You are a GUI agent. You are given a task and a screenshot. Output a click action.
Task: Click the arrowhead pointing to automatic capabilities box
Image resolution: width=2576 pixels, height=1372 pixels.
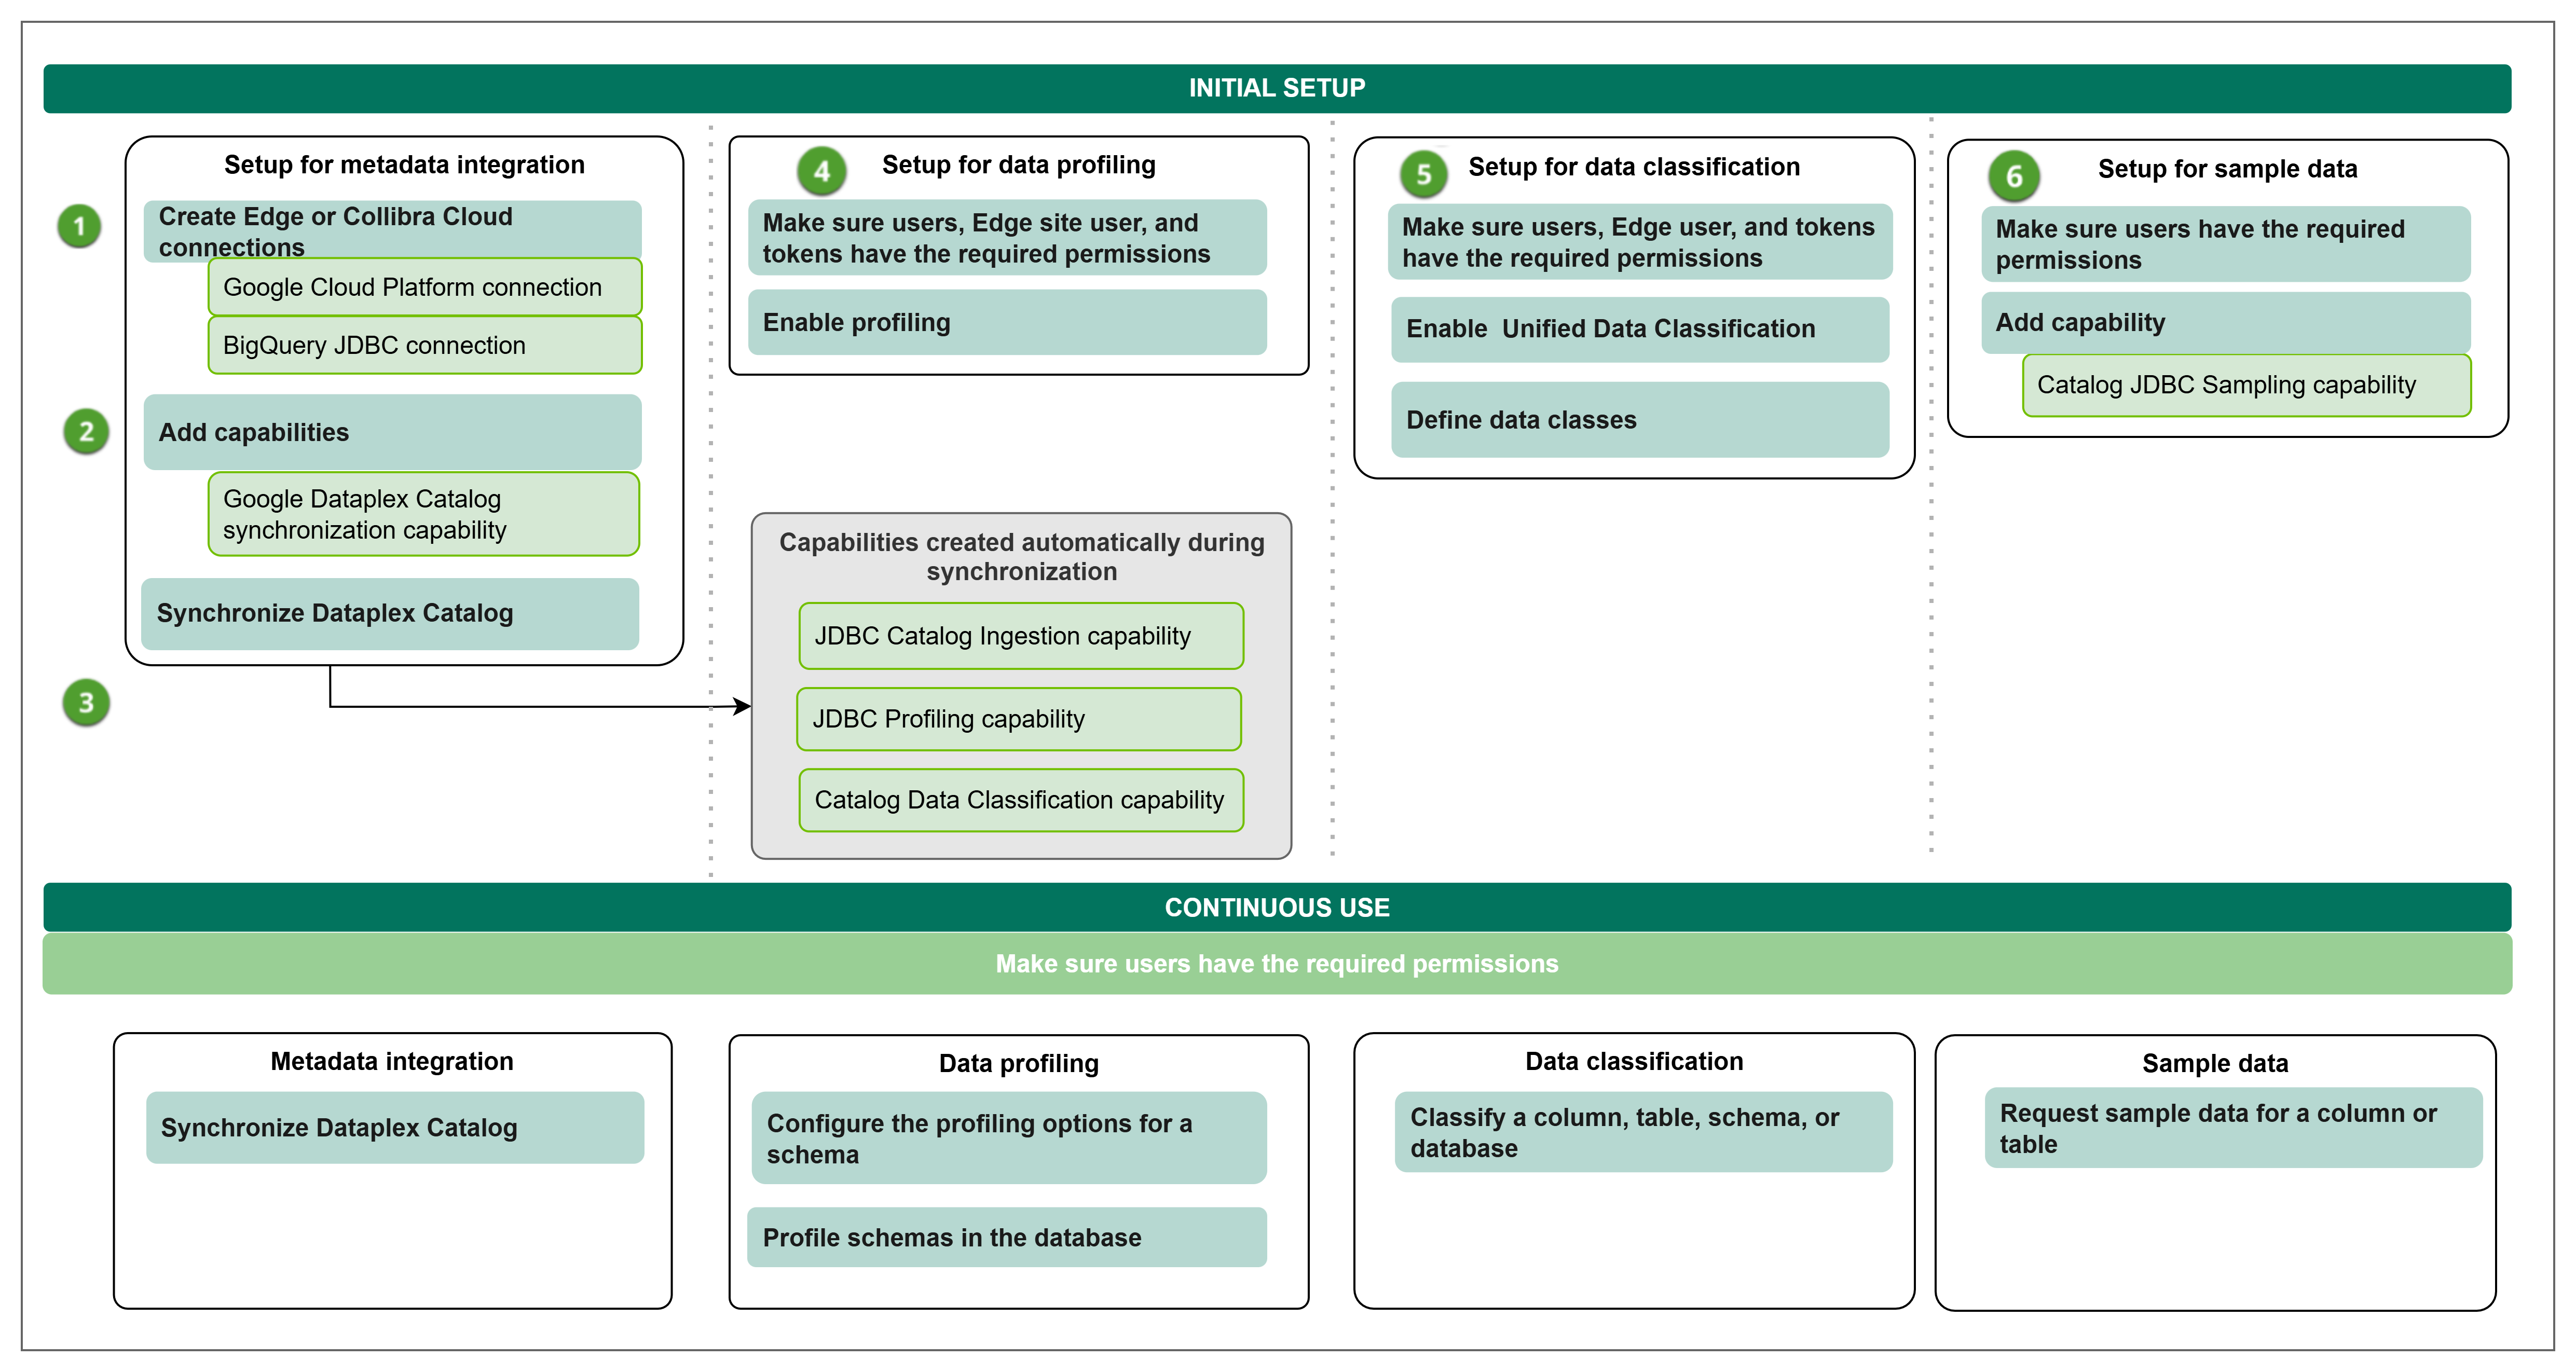click(742, 707)
